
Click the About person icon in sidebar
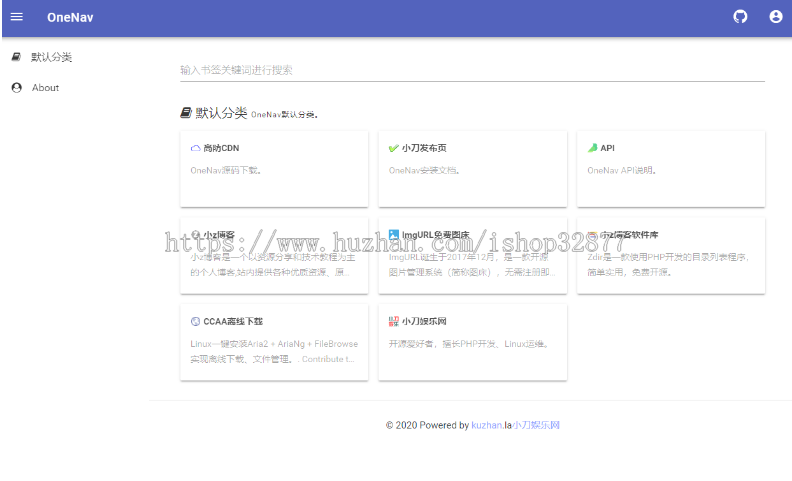click(17, 88)
